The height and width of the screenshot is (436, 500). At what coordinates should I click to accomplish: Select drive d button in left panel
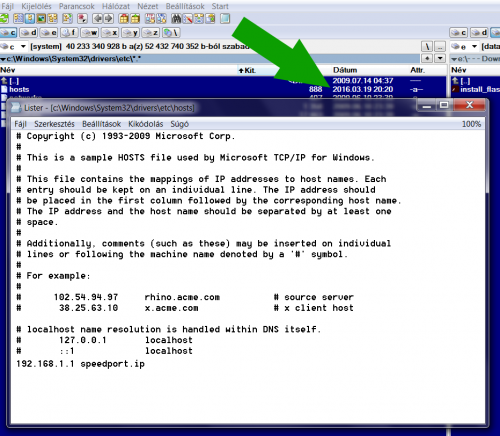coord(29,33)
